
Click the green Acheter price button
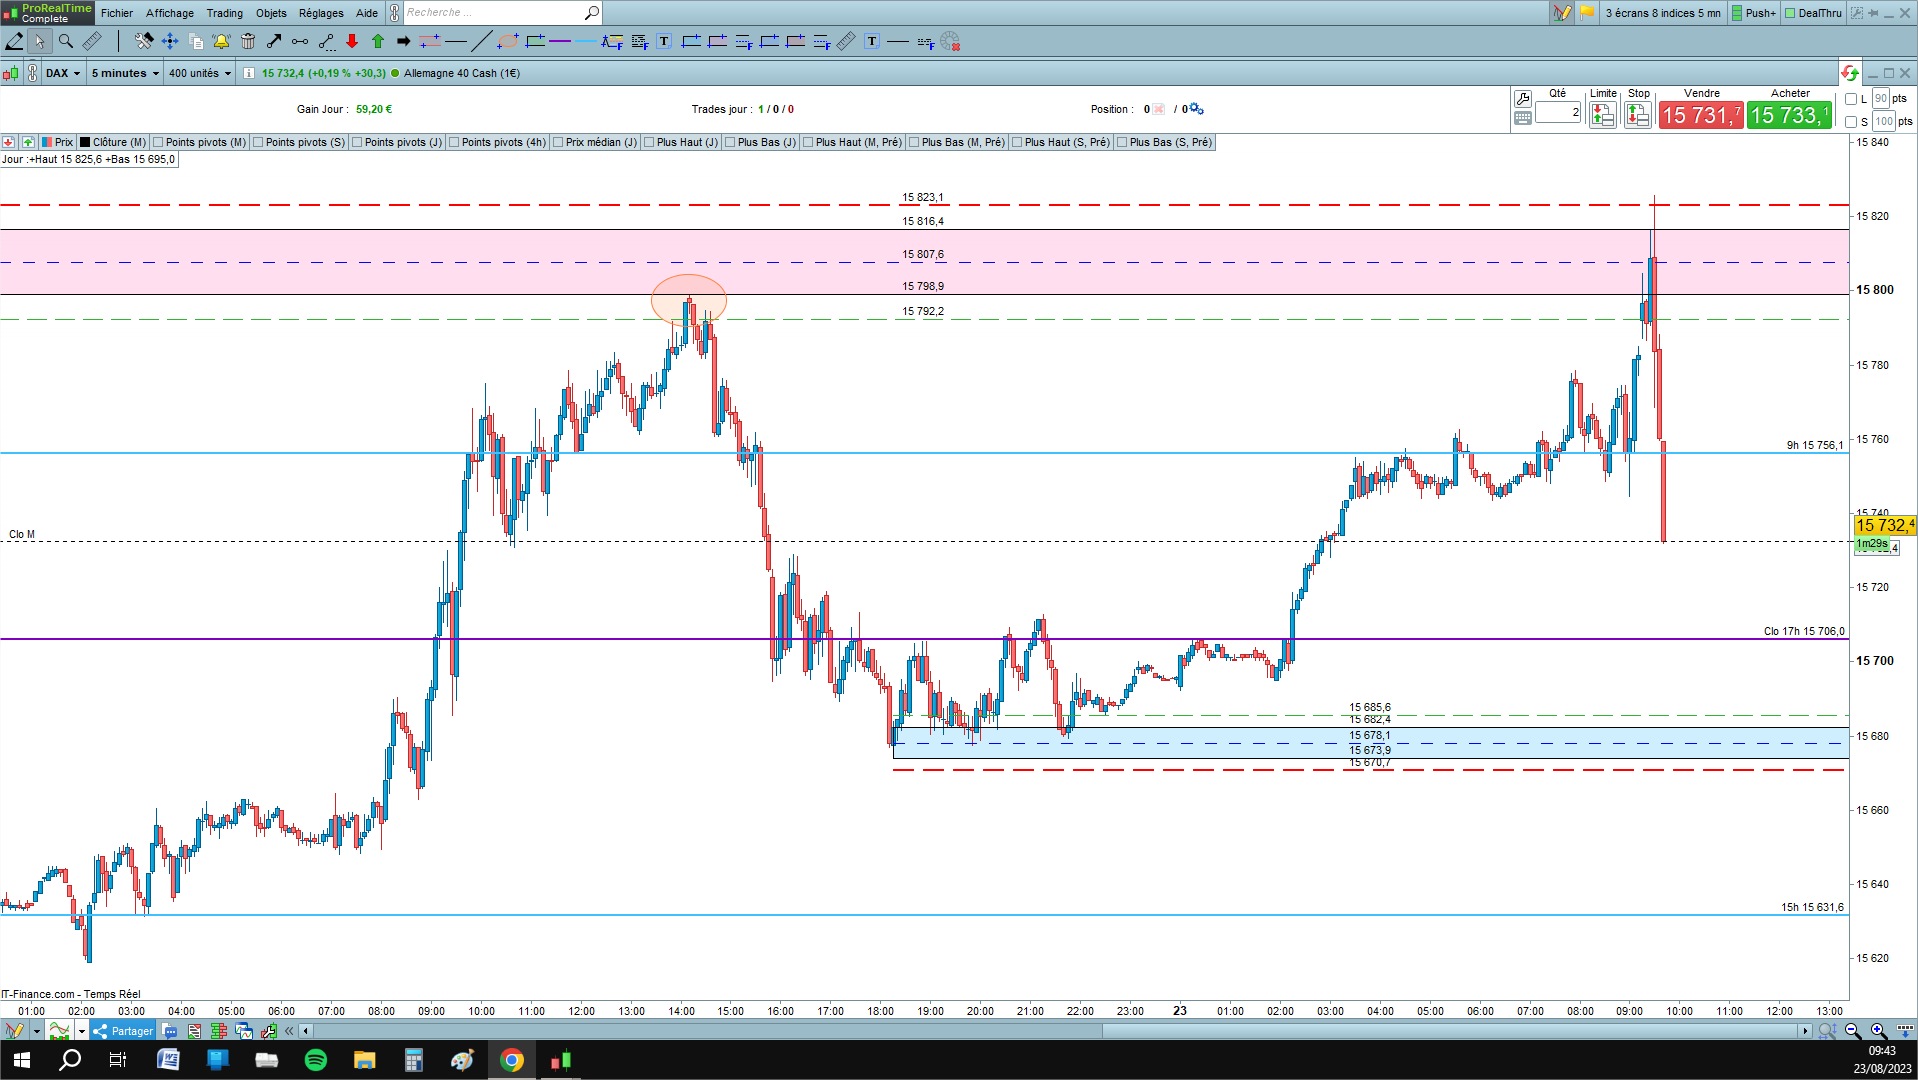1789,115
